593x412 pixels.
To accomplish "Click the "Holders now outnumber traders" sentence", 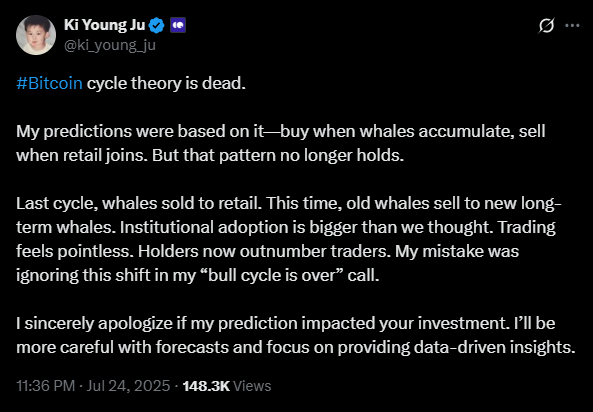I will tap(265, 252).
